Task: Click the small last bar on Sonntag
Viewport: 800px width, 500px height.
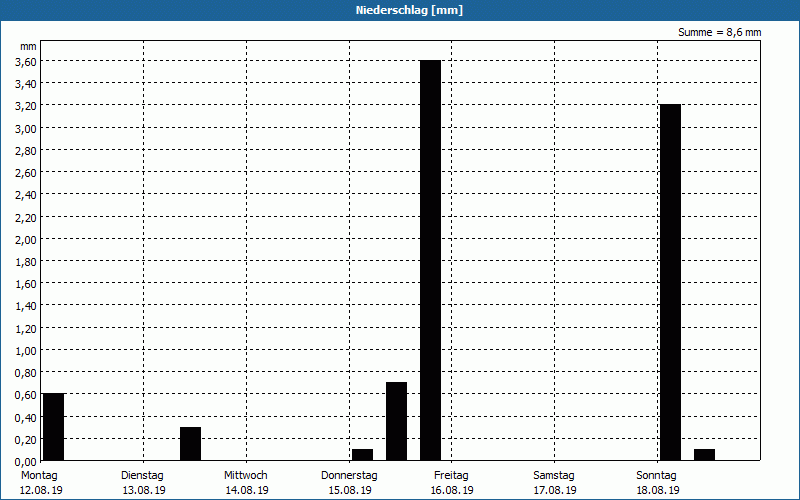Action: click(x=705, y=455)
